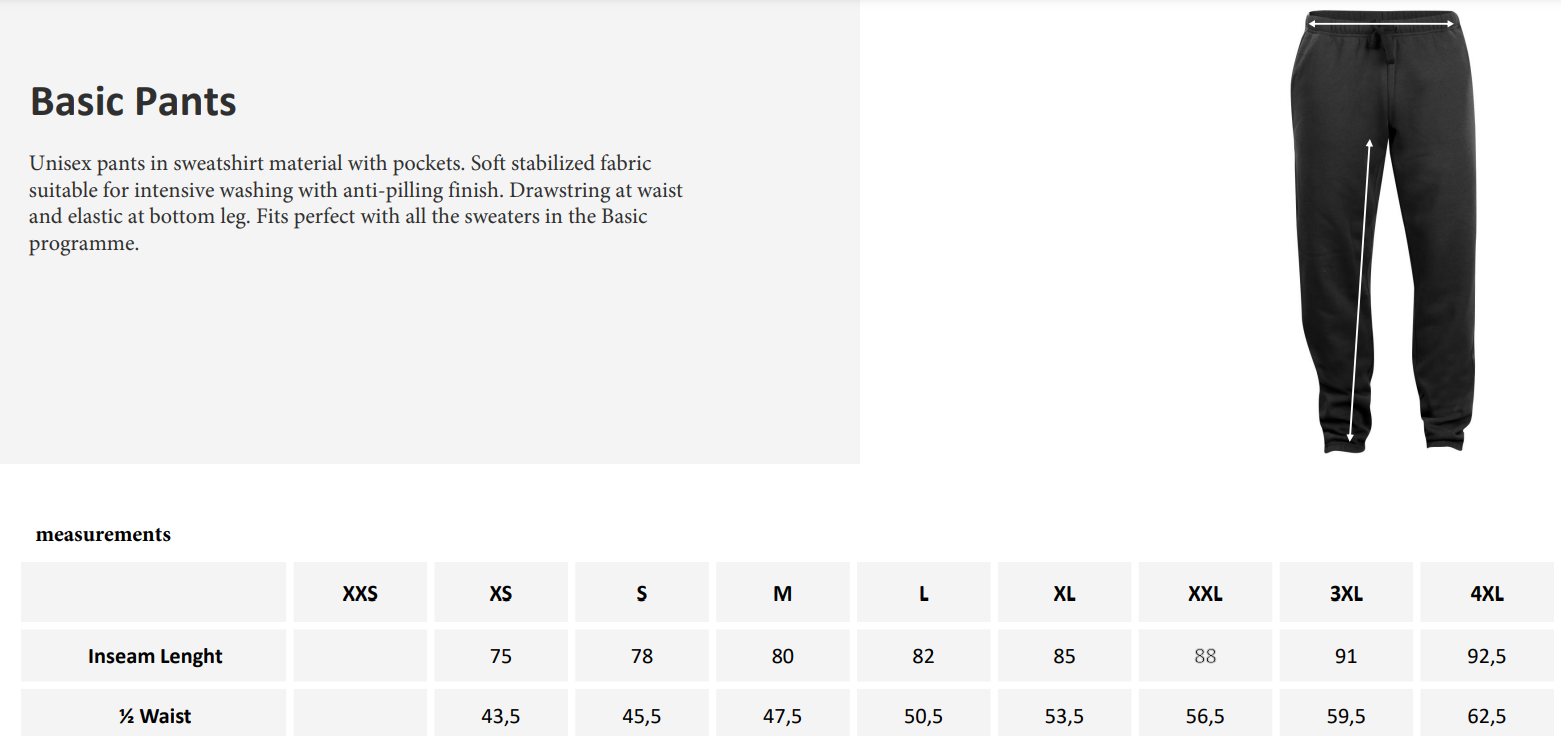Click the Basic Pants heading

[133, 102]
